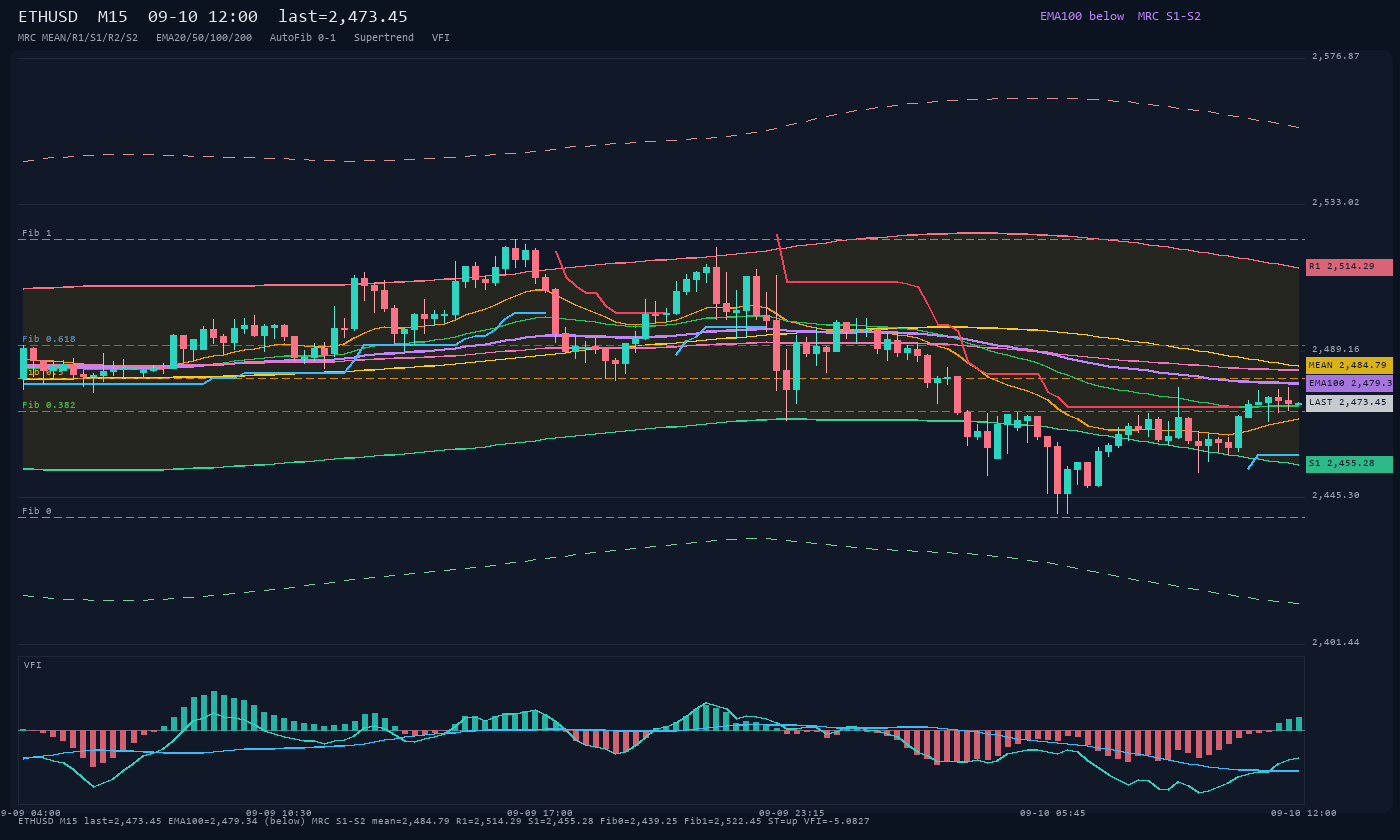Click the 2,401.44 price axis label
The width and height of the screenshot is (1400, 840).
(1336, 642)
